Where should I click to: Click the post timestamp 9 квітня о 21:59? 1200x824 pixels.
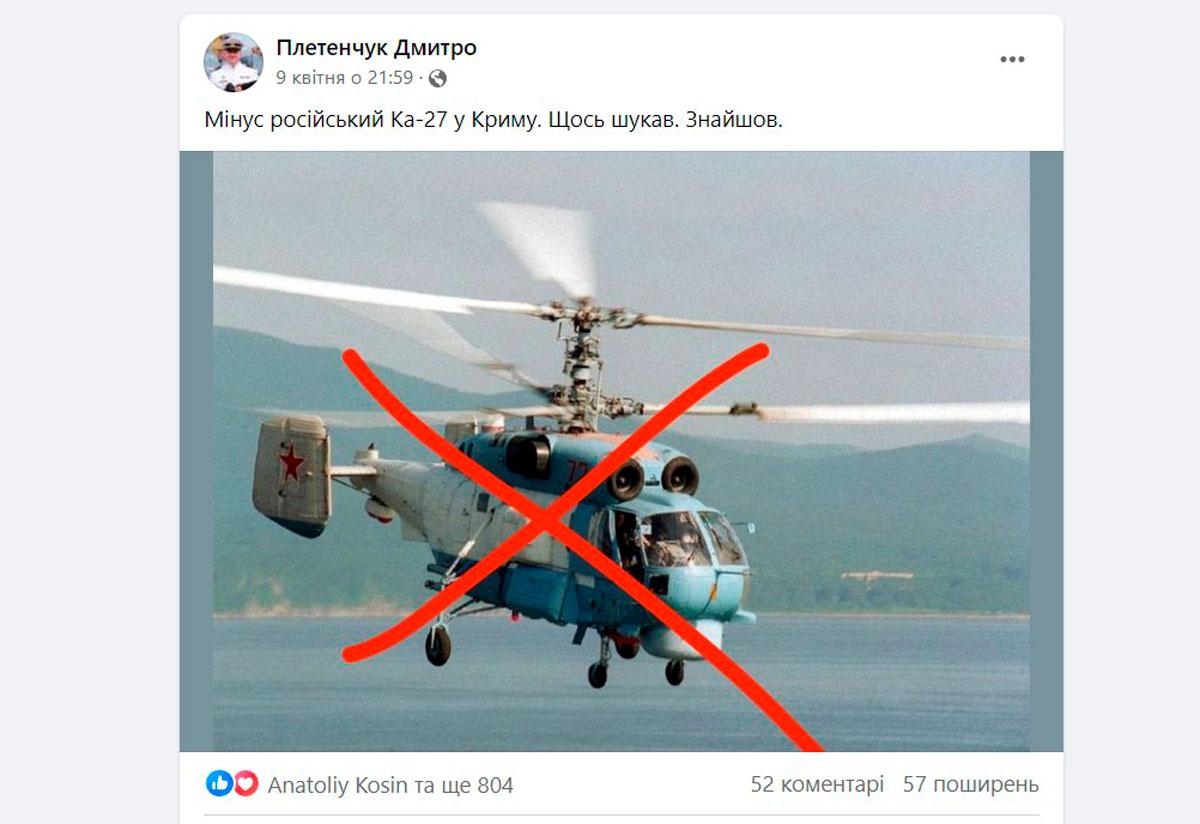point(344,78)
